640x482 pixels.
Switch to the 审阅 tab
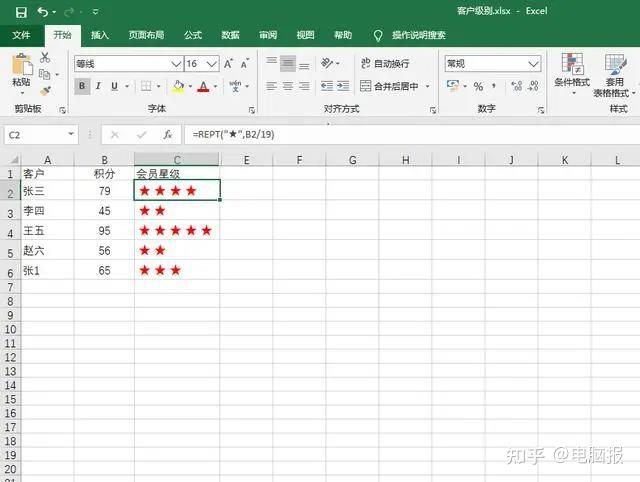[x=268, y=35]
